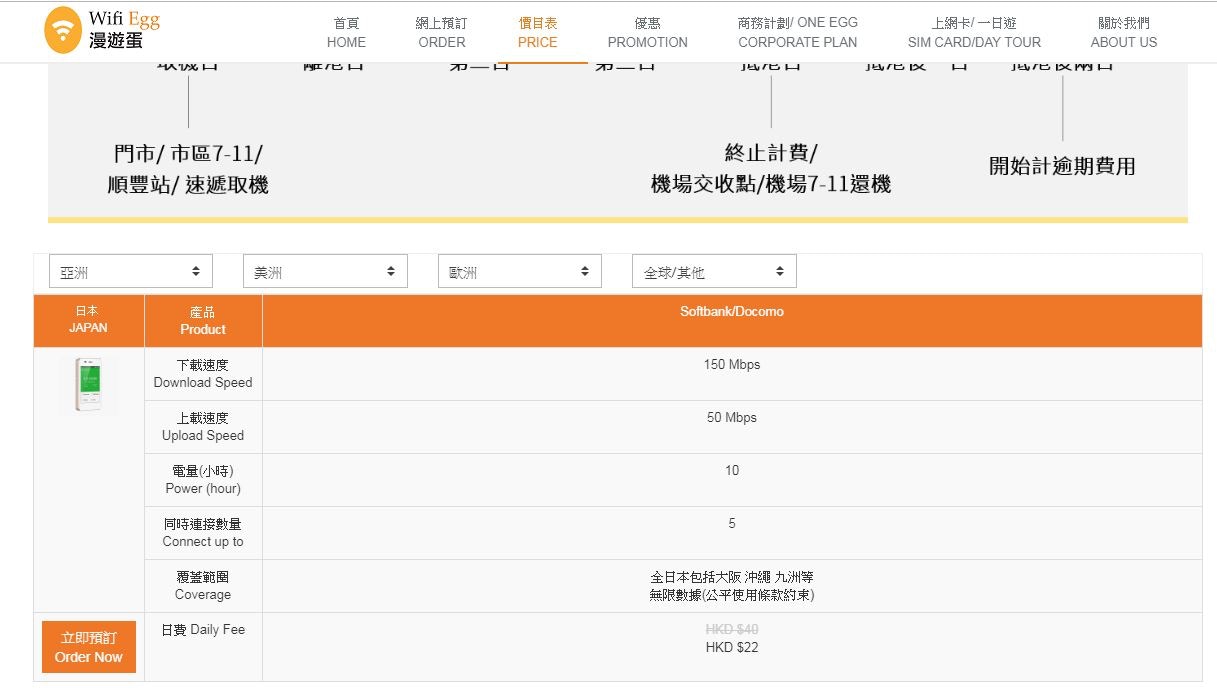Go to the ORDER page
The image size is (1217, 692).
point(442,32)
